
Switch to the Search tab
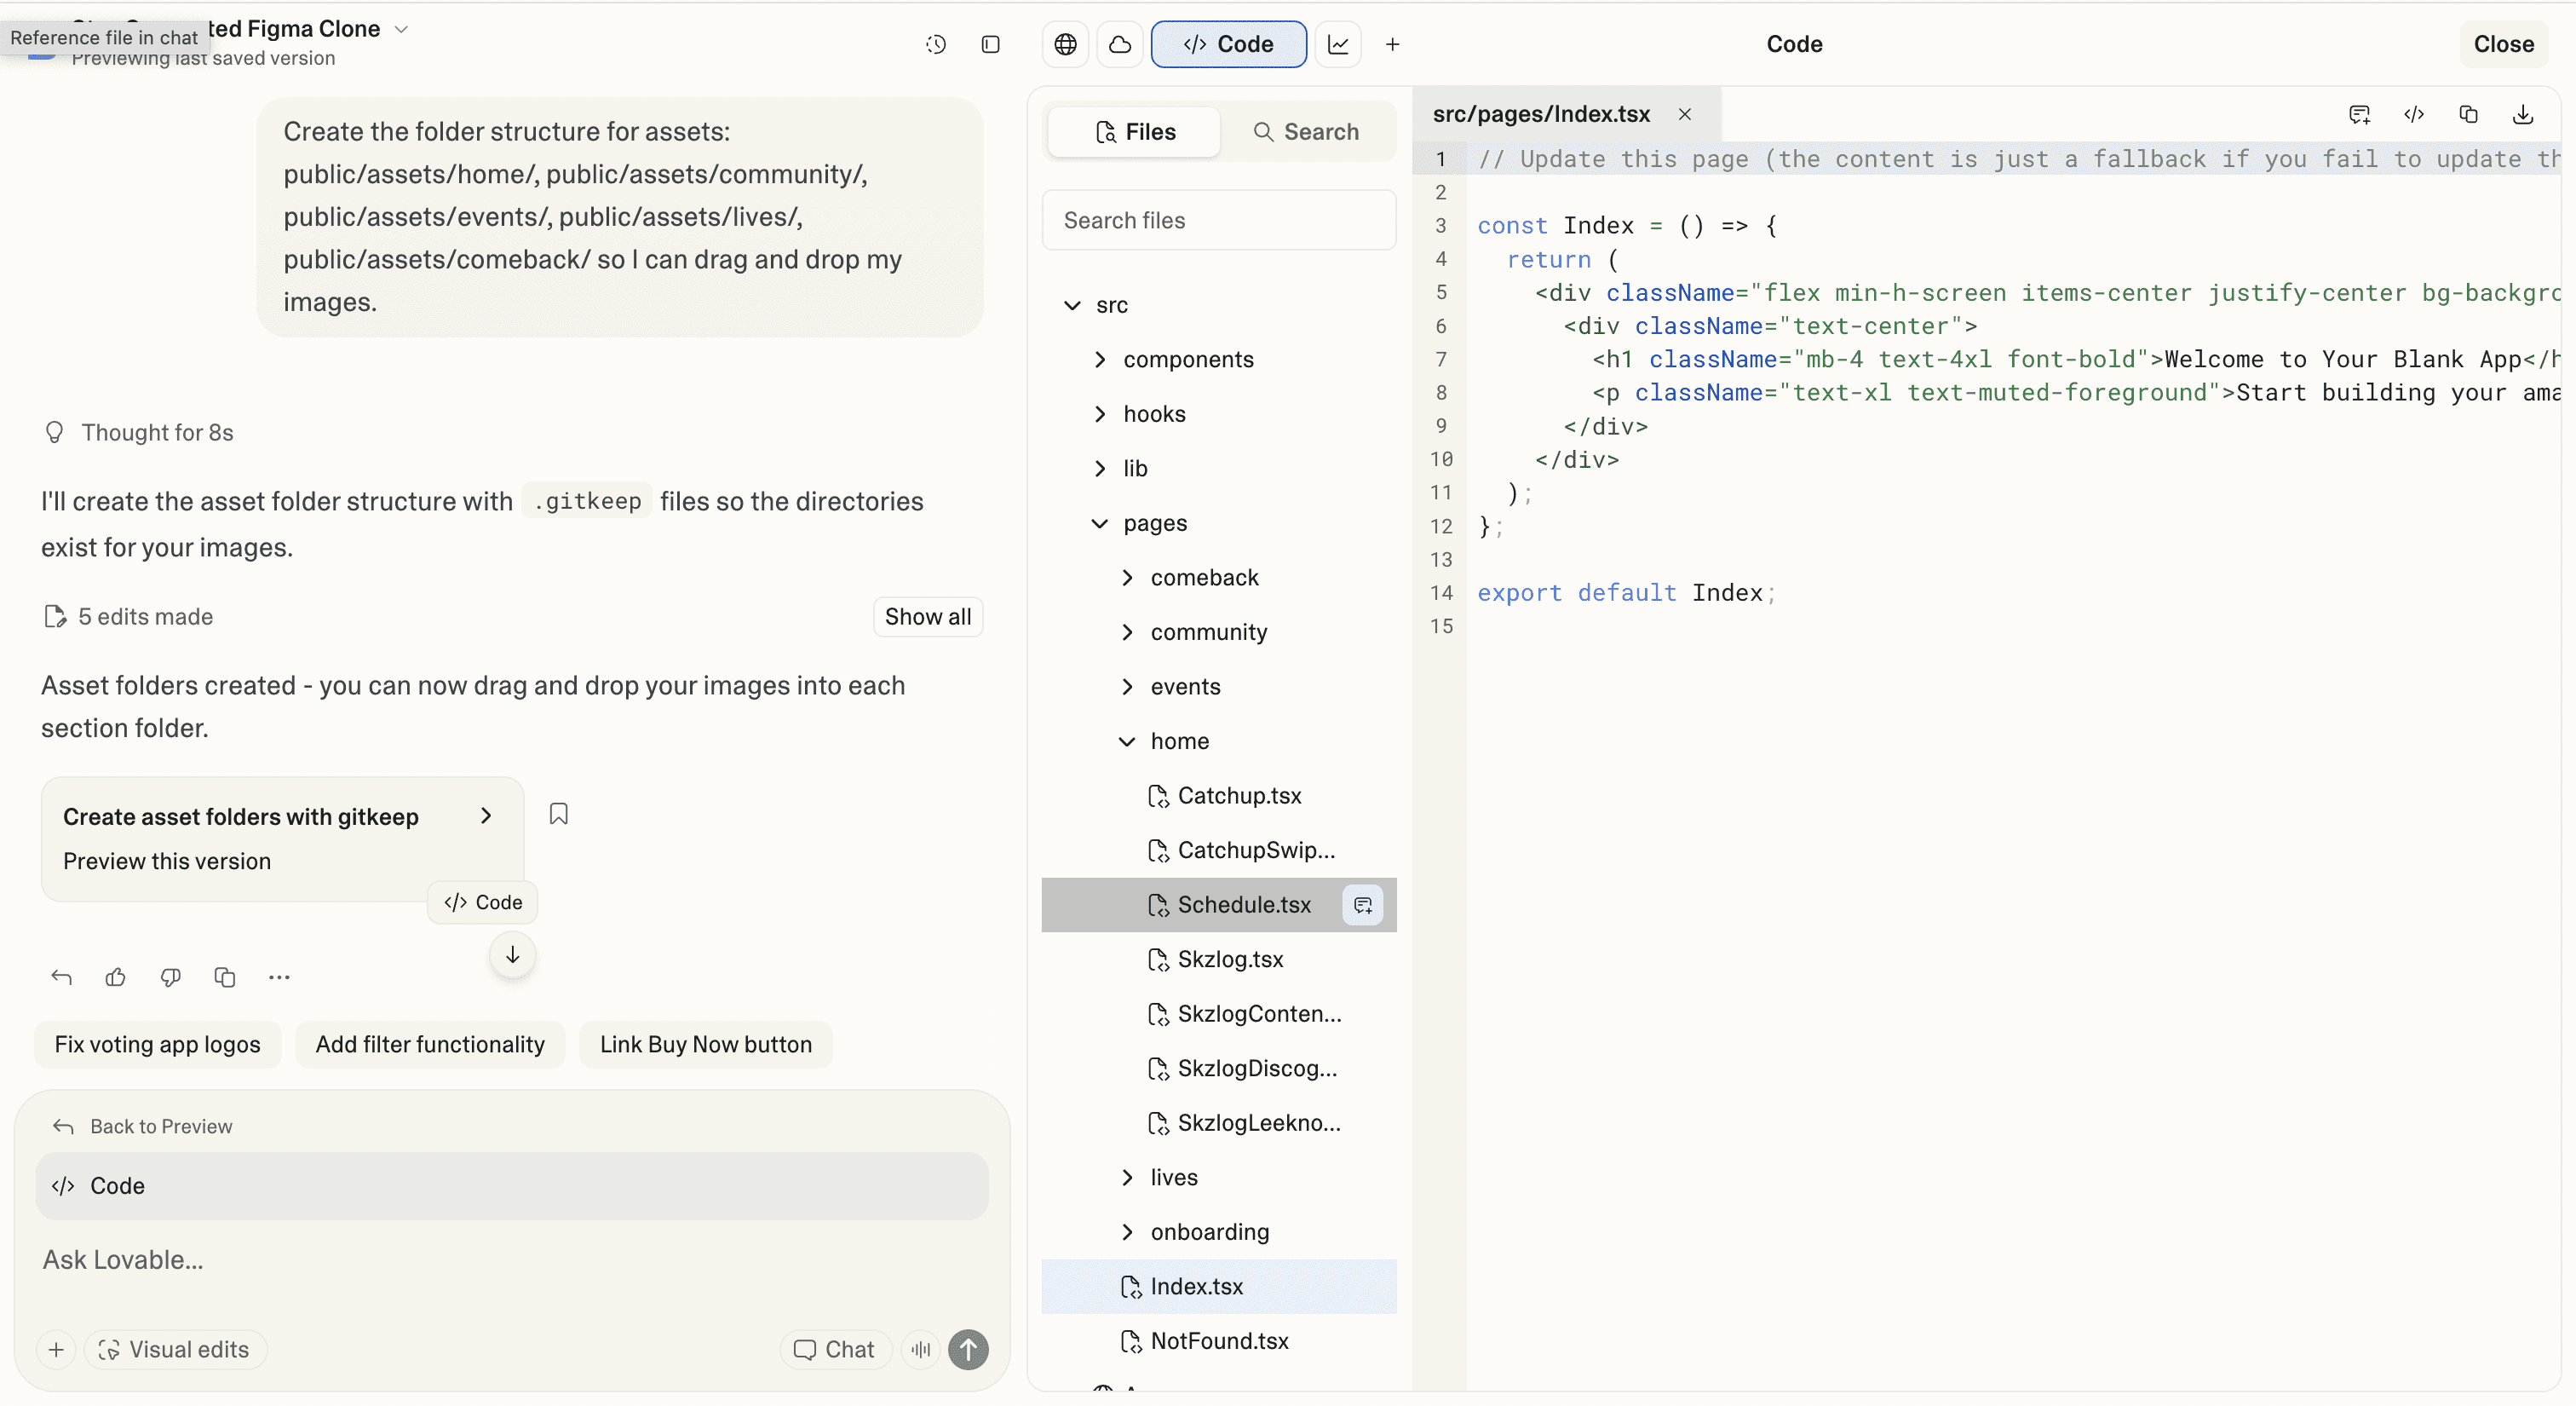point(1306,132)
